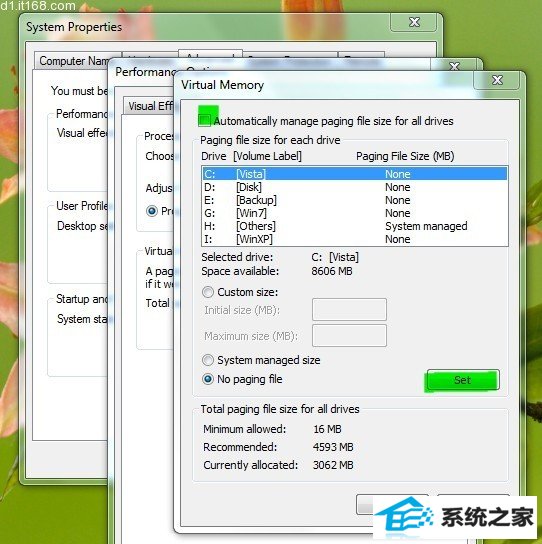
Task: Click the Set button
Action: pos(463,380)
